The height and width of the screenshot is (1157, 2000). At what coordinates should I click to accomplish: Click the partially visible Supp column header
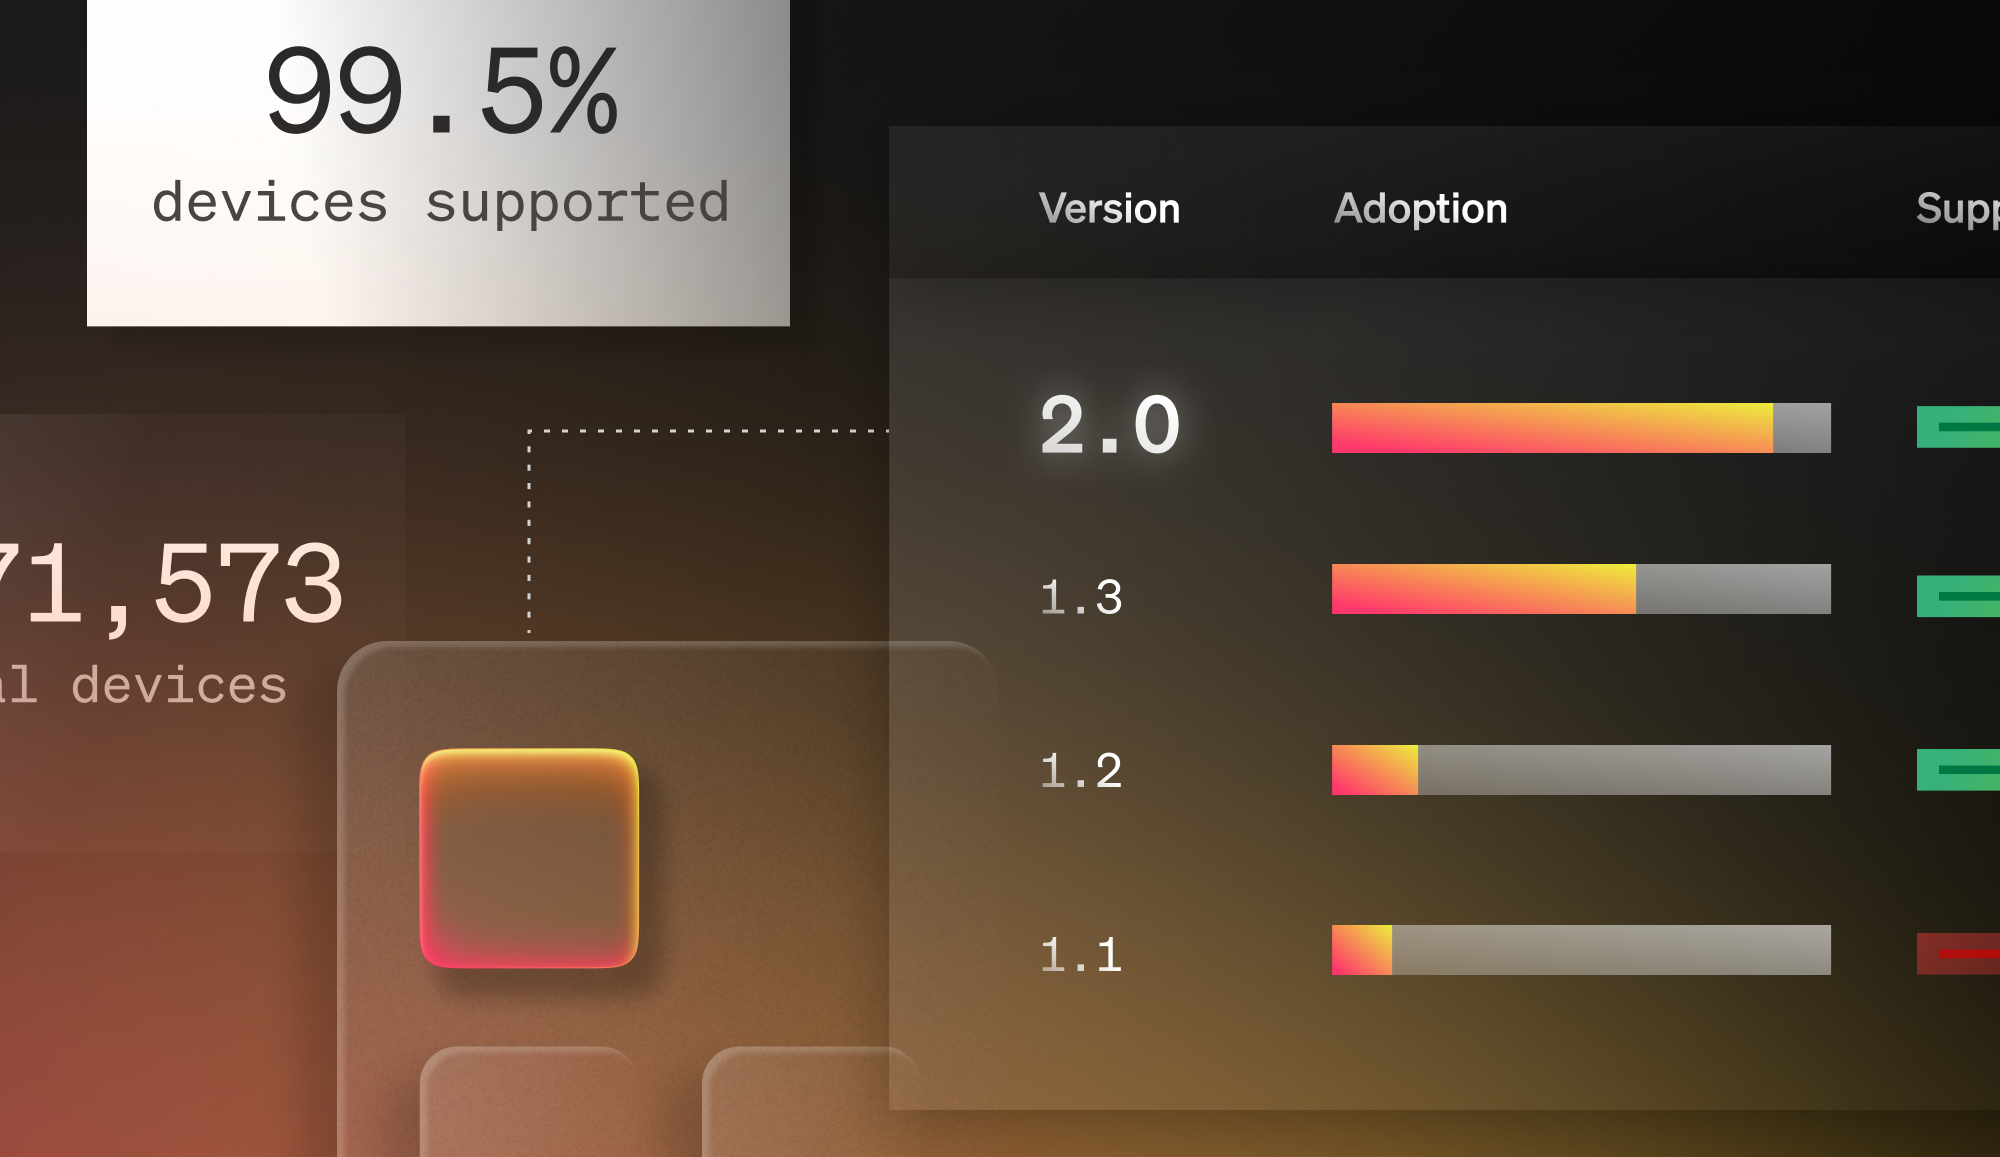pos(1957,208)
